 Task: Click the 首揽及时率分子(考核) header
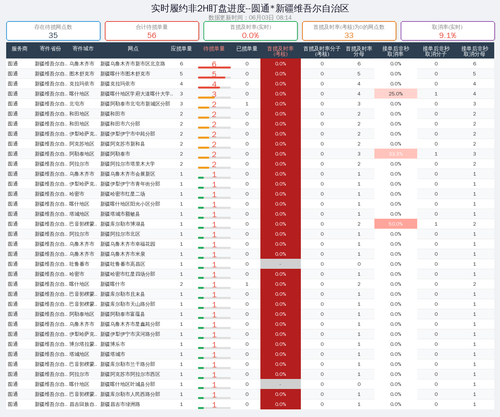pos(322,51)
